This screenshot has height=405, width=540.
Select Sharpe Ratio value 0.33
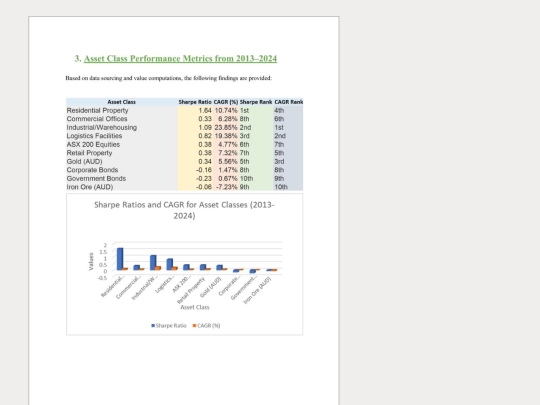(205, 119)
